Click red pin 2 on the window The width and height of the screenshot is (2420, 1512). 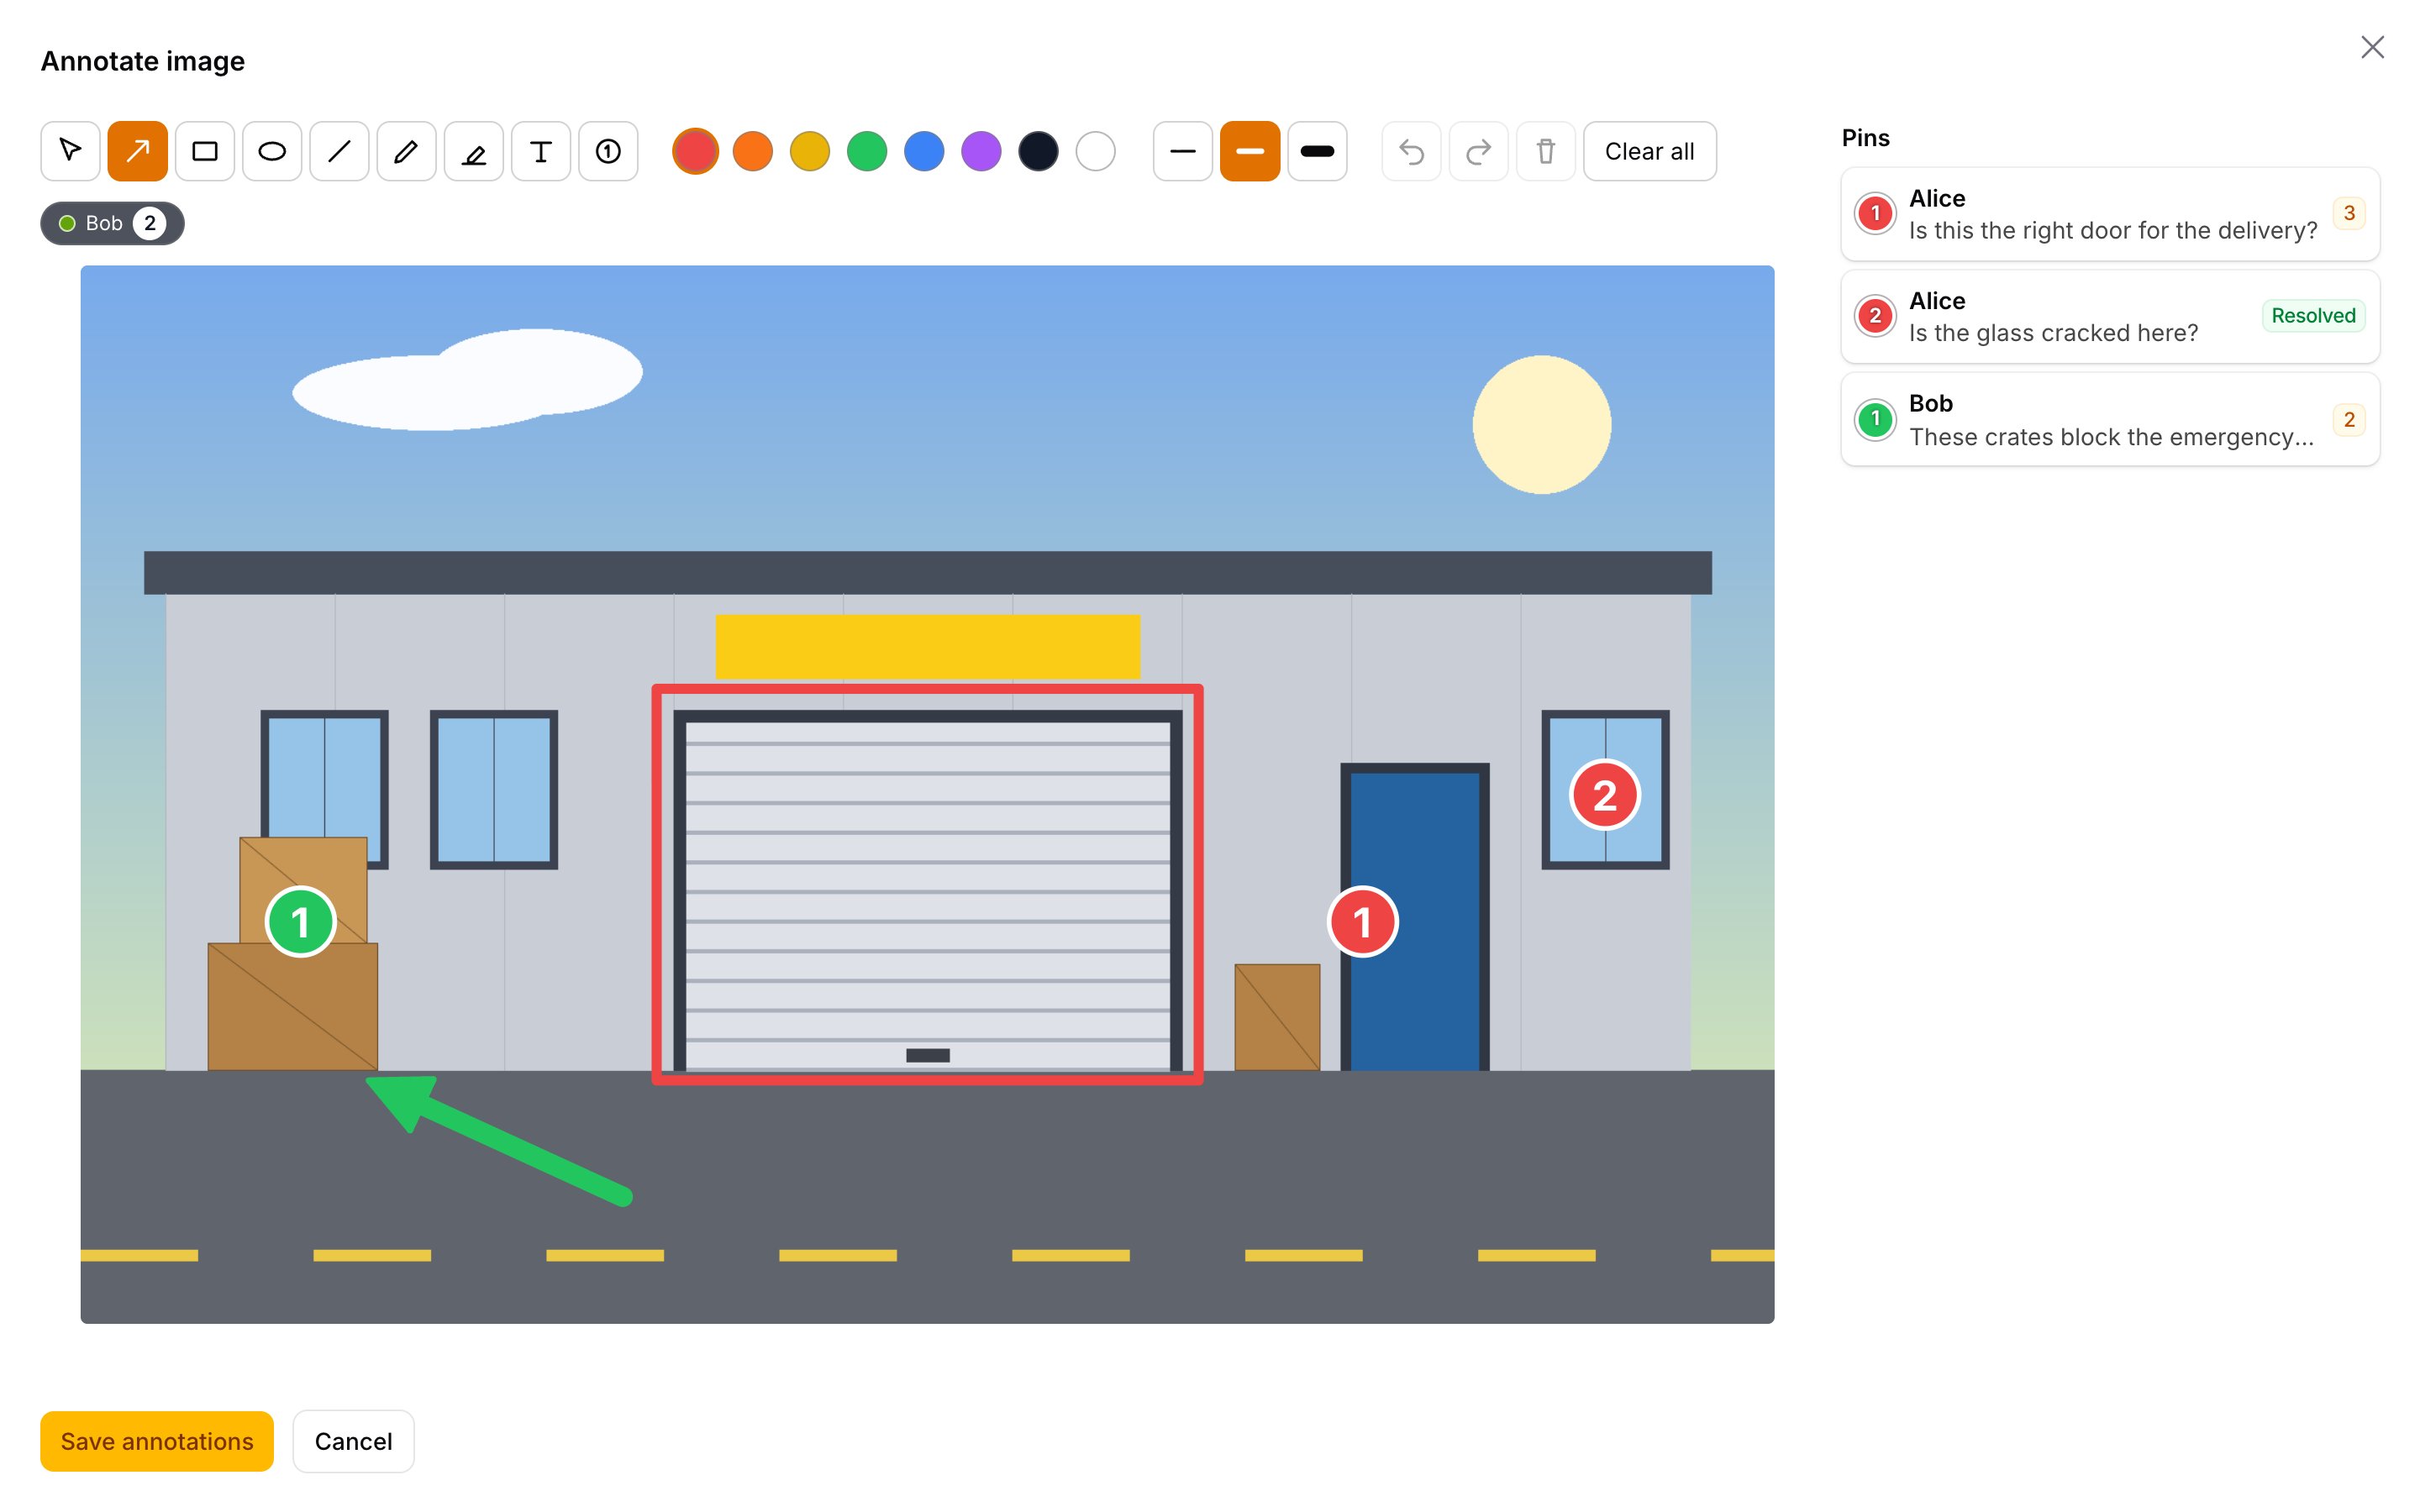click(1605, 795)
